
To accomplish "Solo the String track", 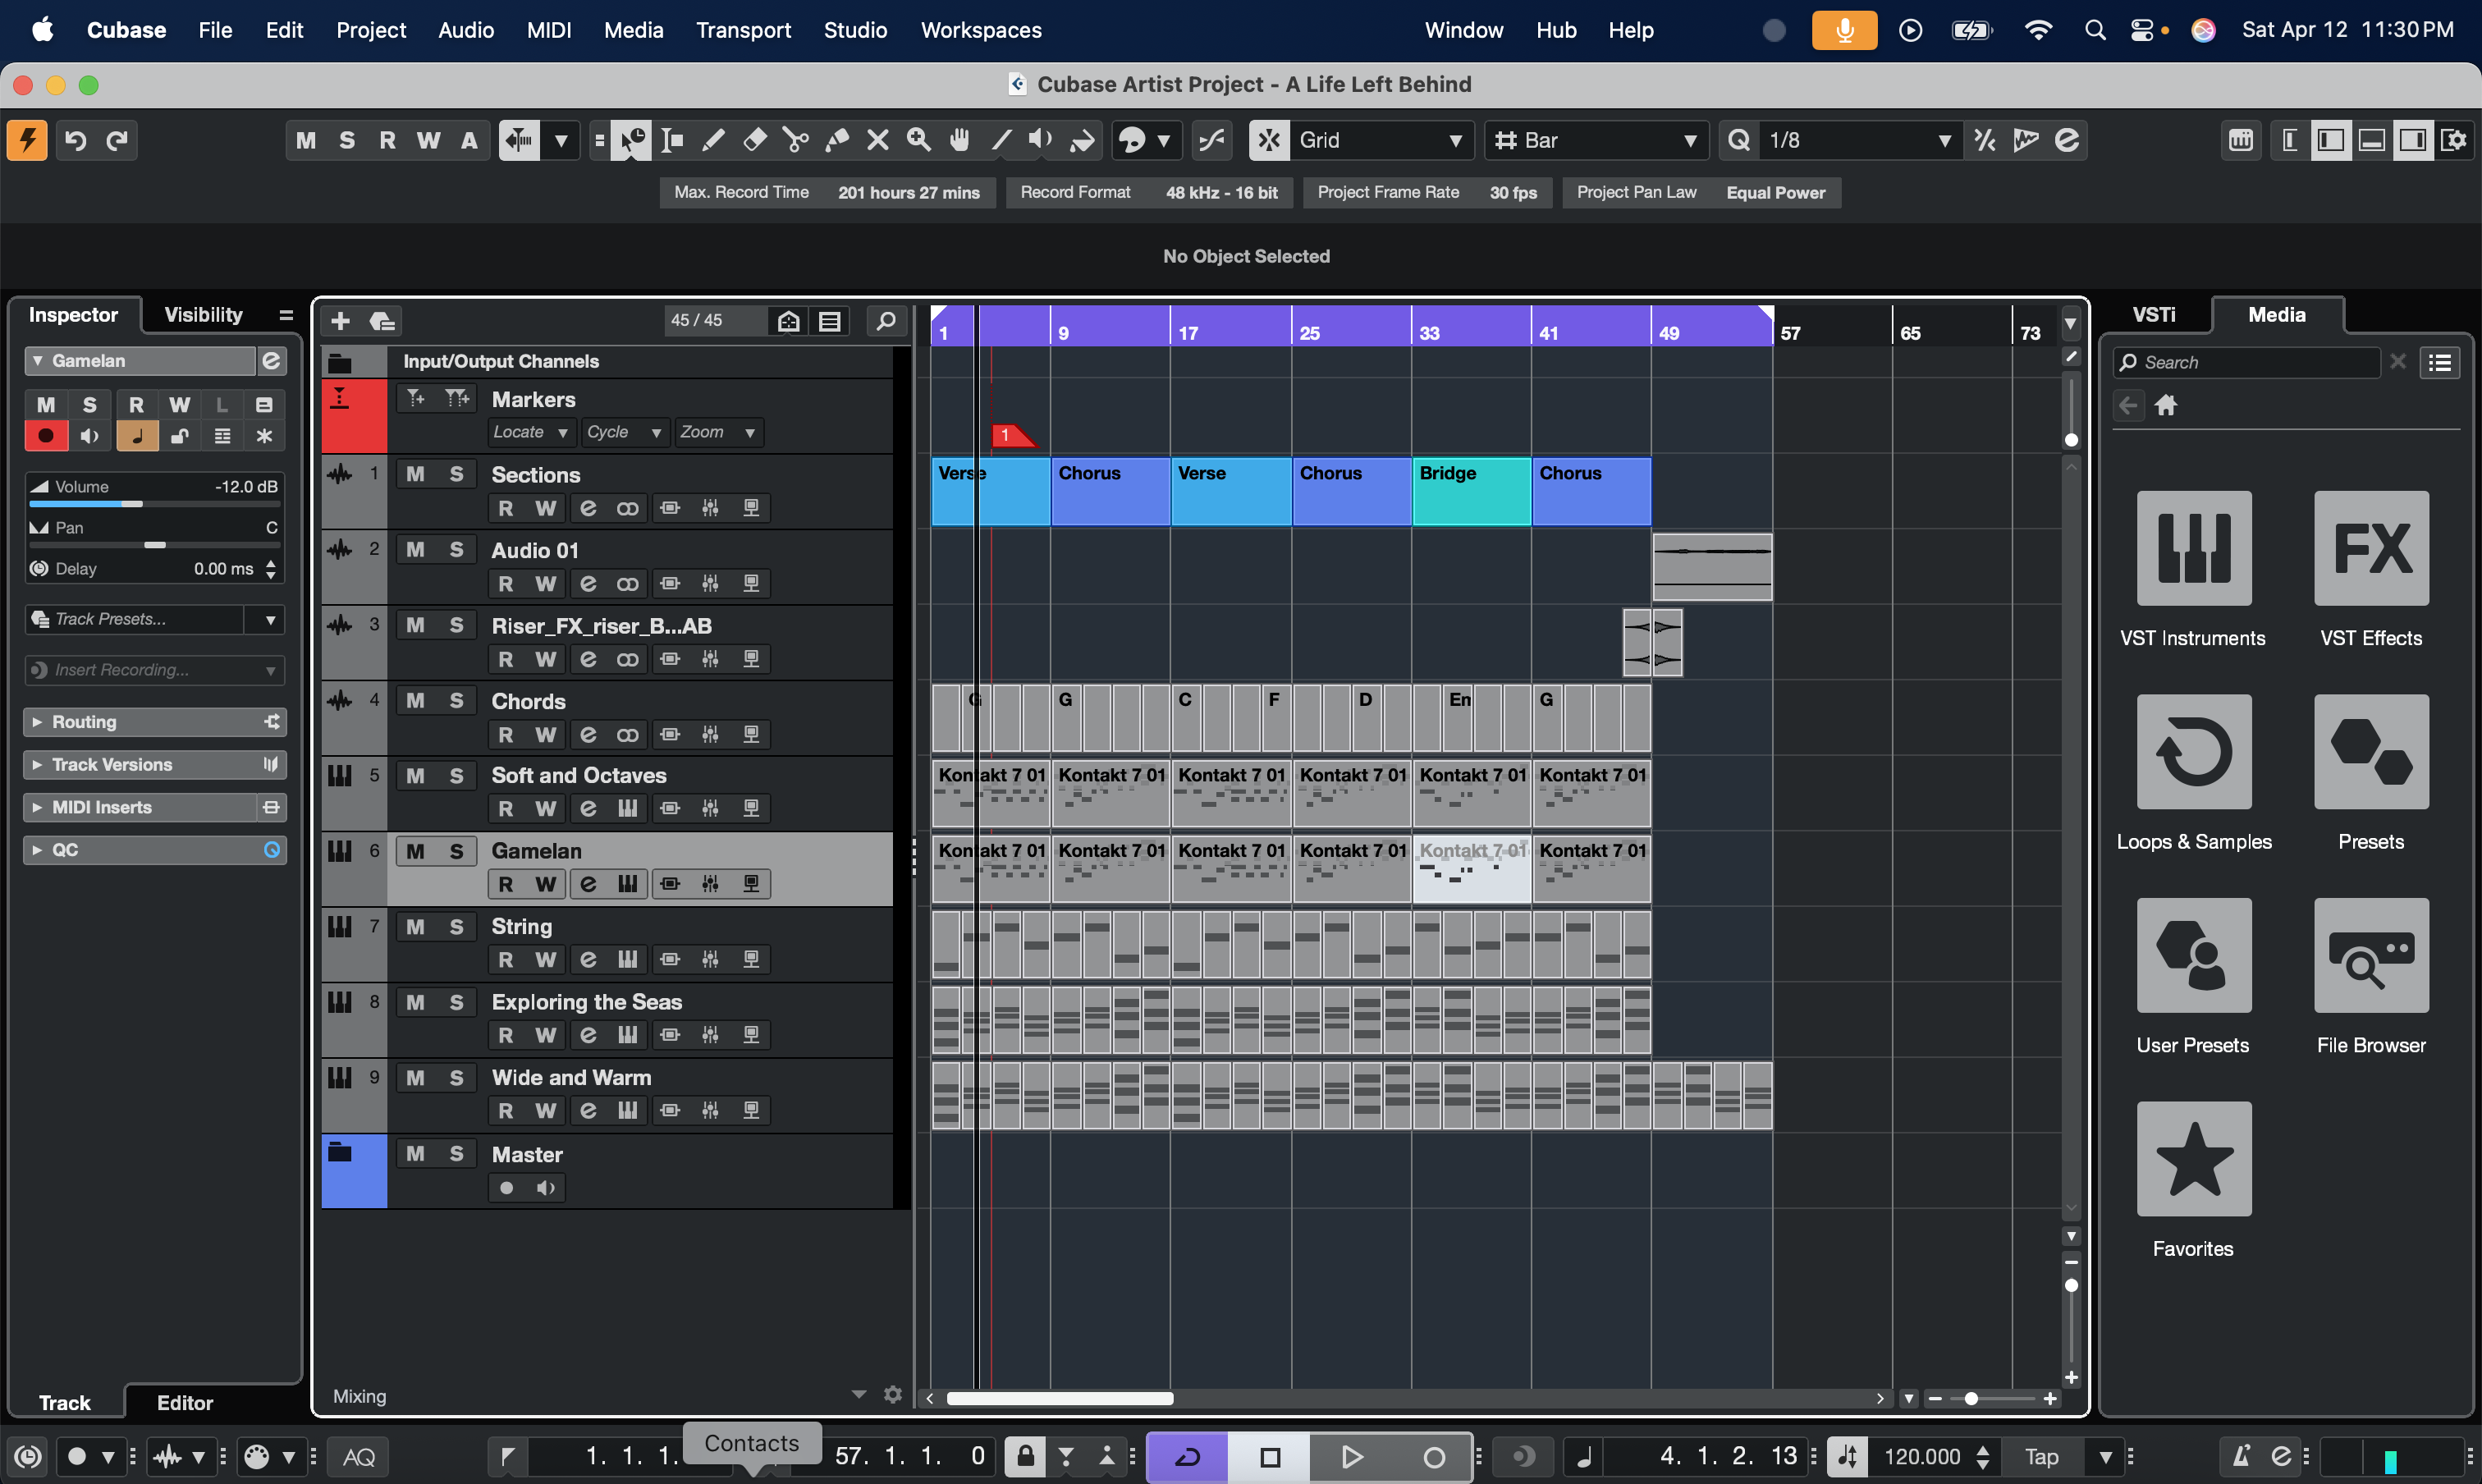I will click(456, 927).
